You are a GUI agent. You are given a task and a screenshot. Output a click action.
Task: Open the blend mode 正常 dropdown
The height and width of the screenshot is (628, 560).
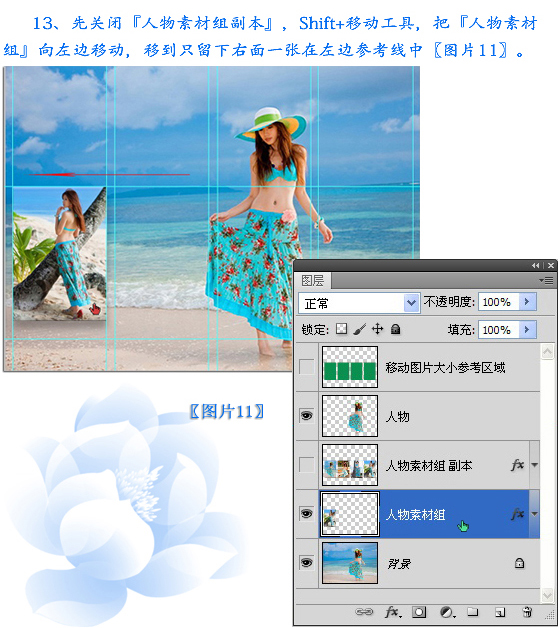click(x=411, y=303)
